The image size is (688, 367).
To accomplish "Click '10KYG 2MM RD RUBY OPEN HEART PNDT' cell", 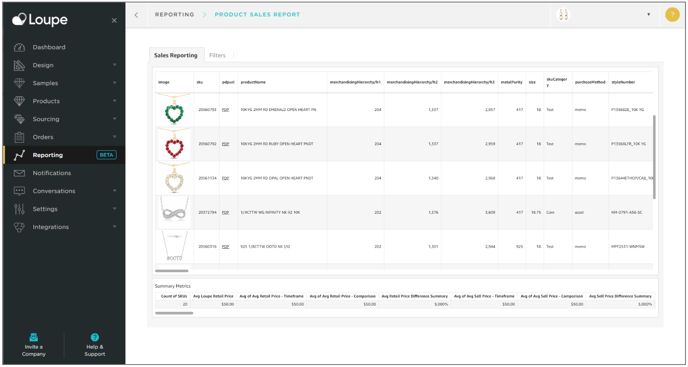I will tap(277, 144).
